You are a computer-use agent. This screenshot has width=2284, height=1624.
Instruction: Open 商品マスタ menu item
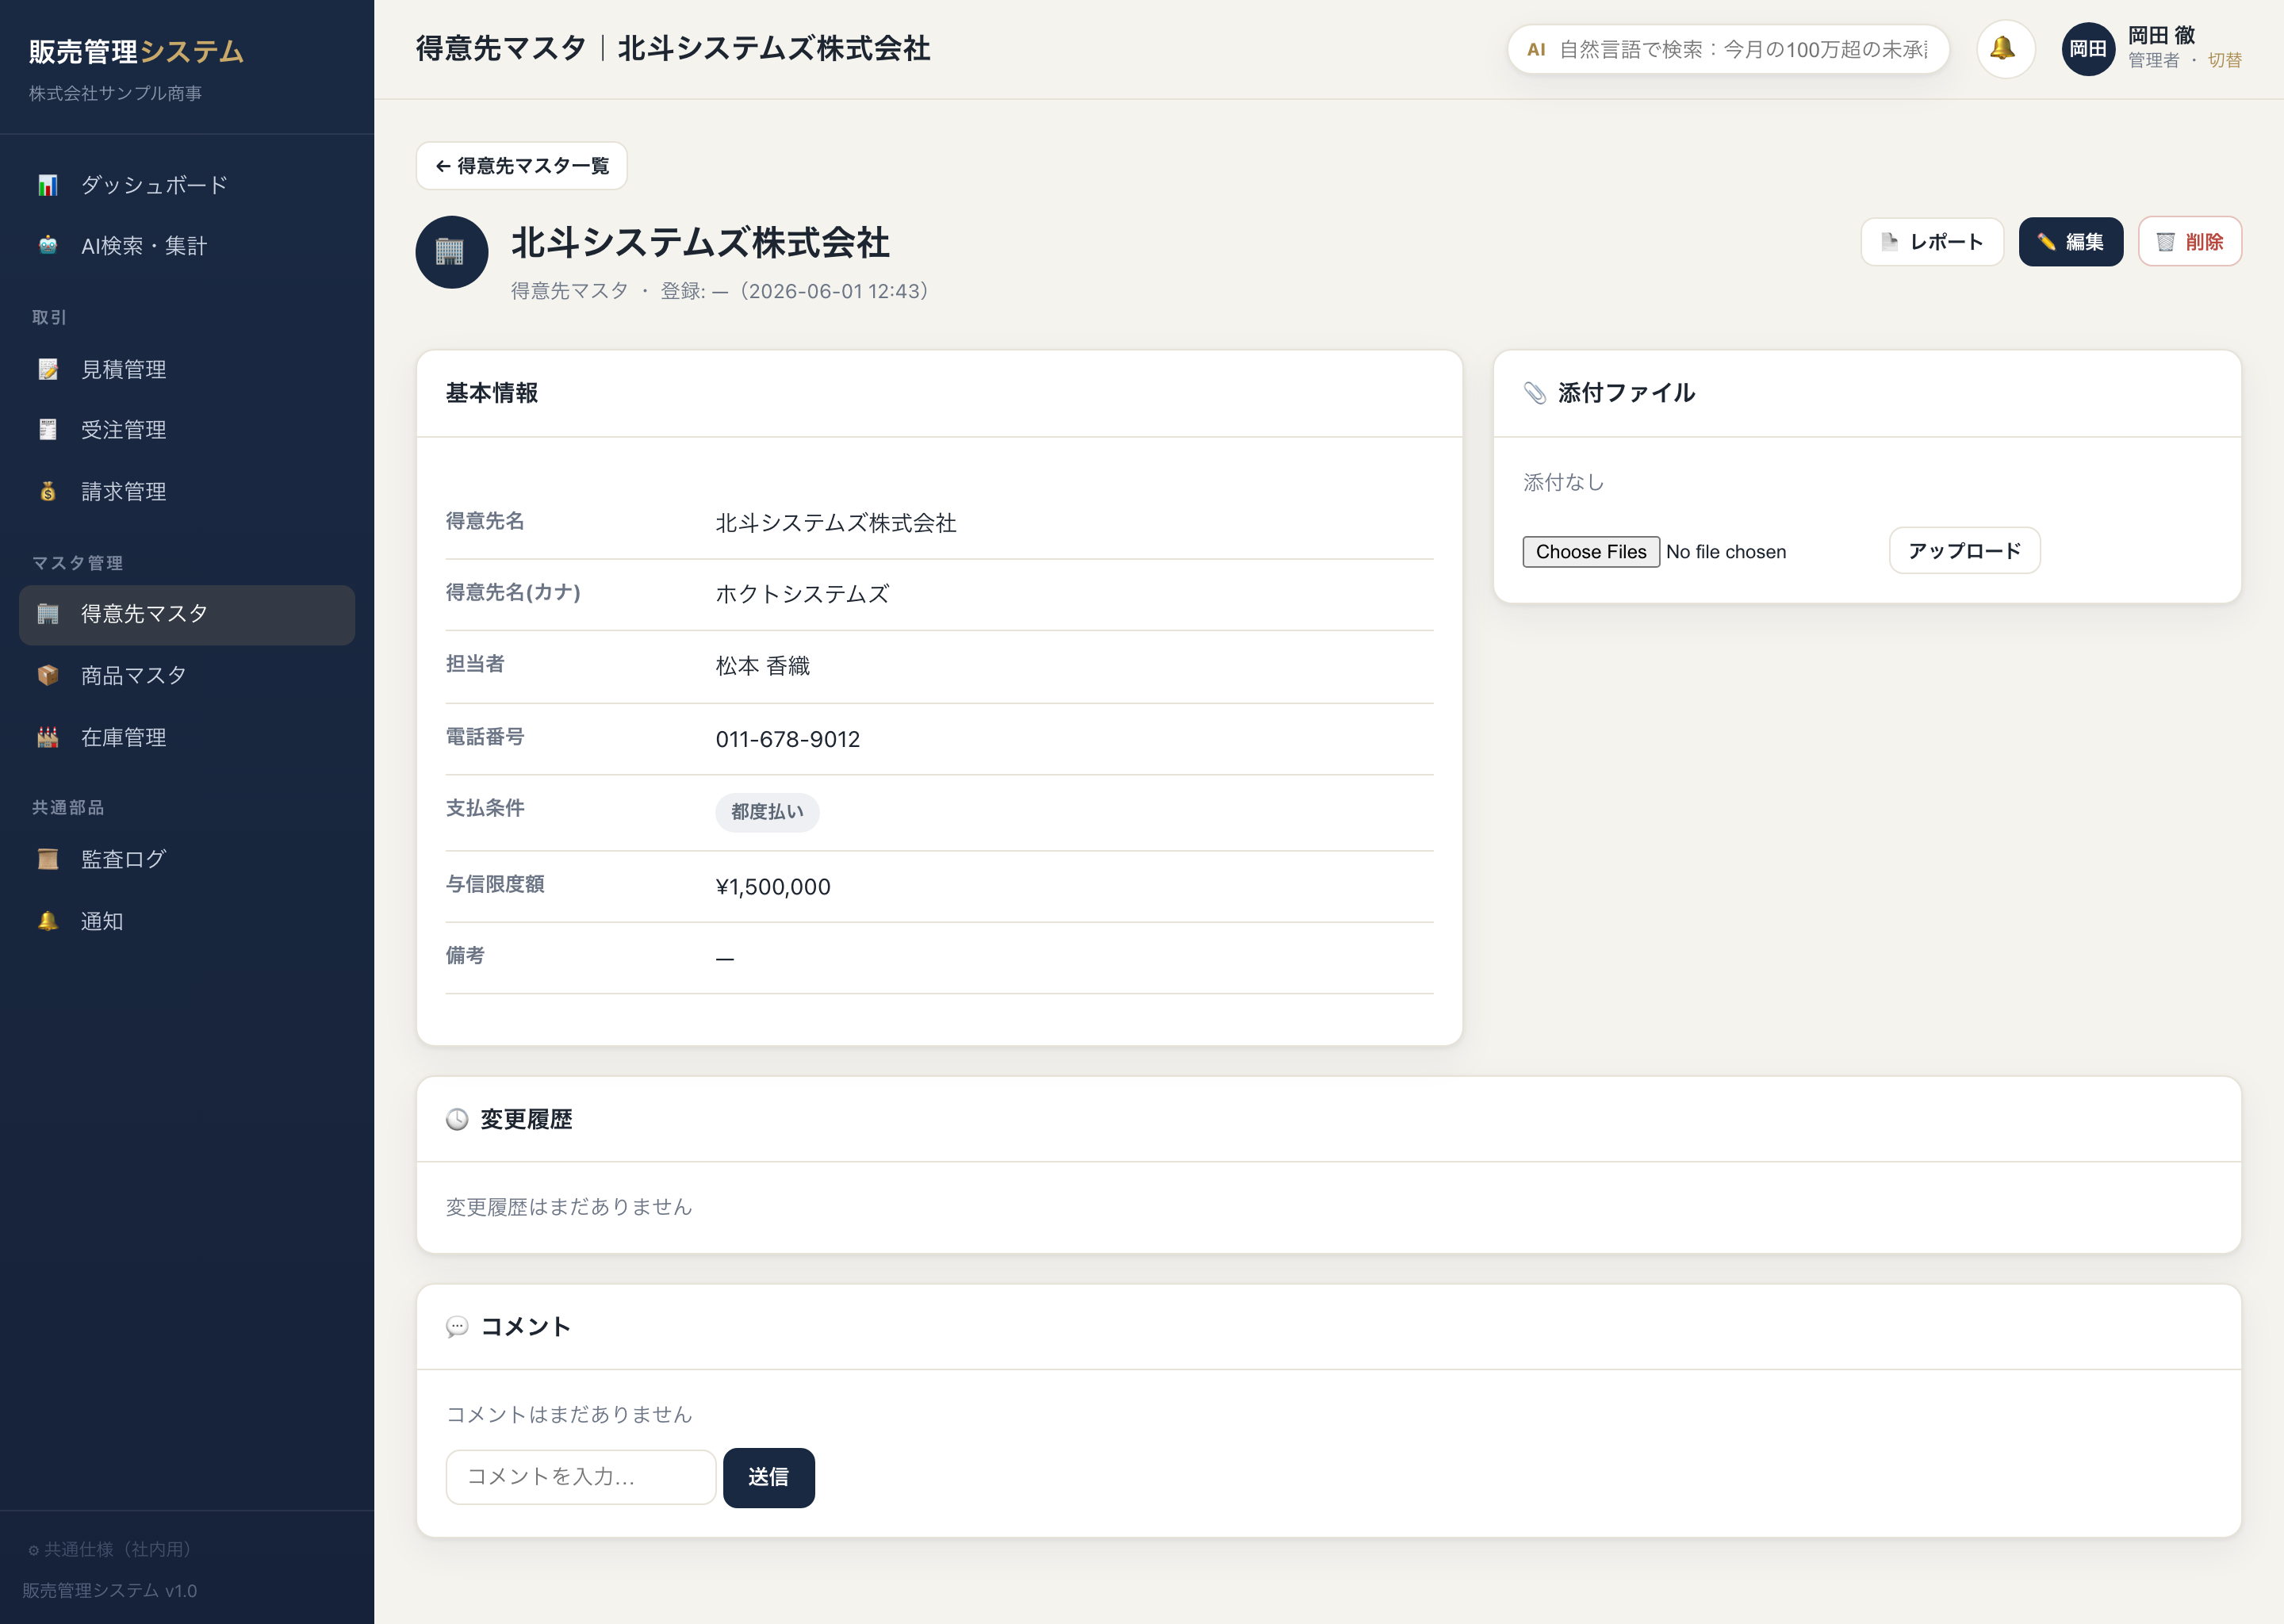187,675
